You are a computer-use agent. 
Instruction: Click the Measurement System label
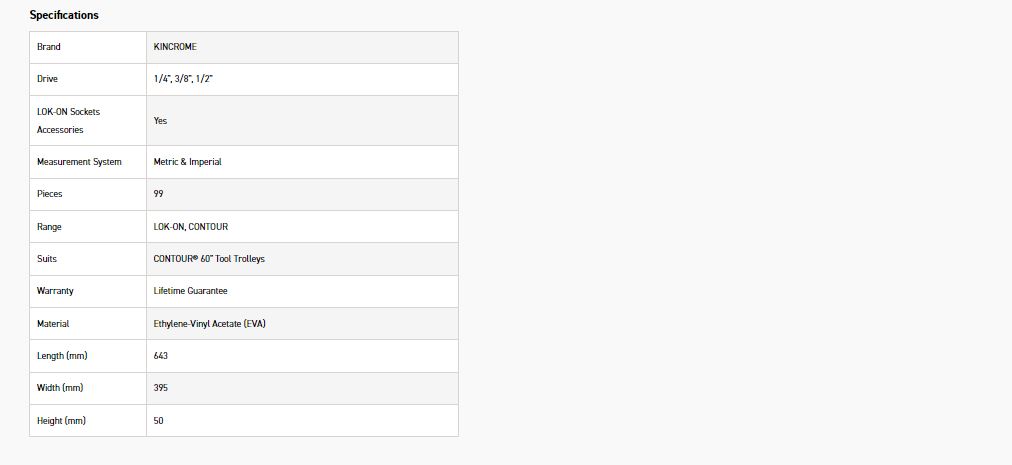[79, 162]
